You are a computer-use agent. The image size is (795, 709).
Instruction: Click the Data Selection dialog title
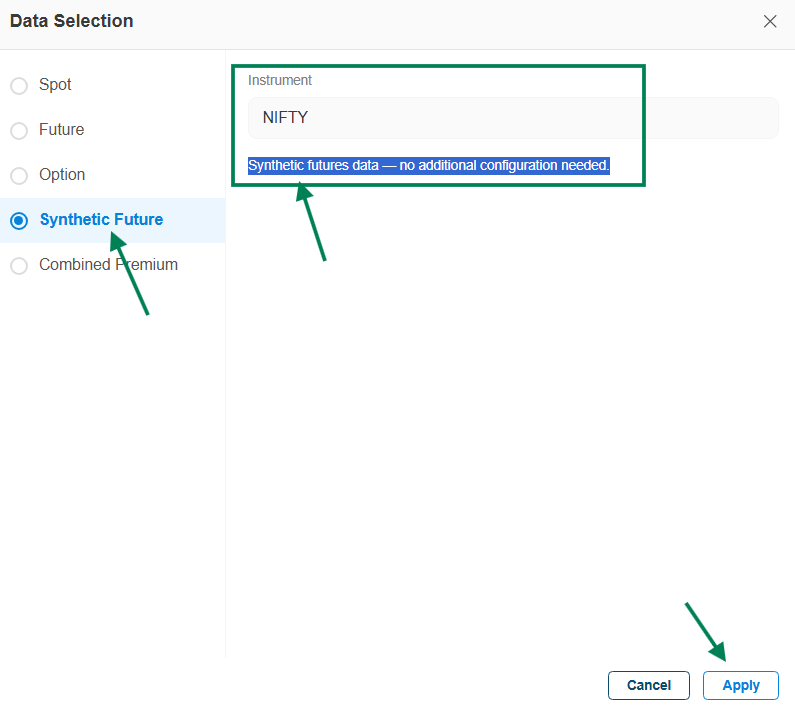click(x=71, y=21)
